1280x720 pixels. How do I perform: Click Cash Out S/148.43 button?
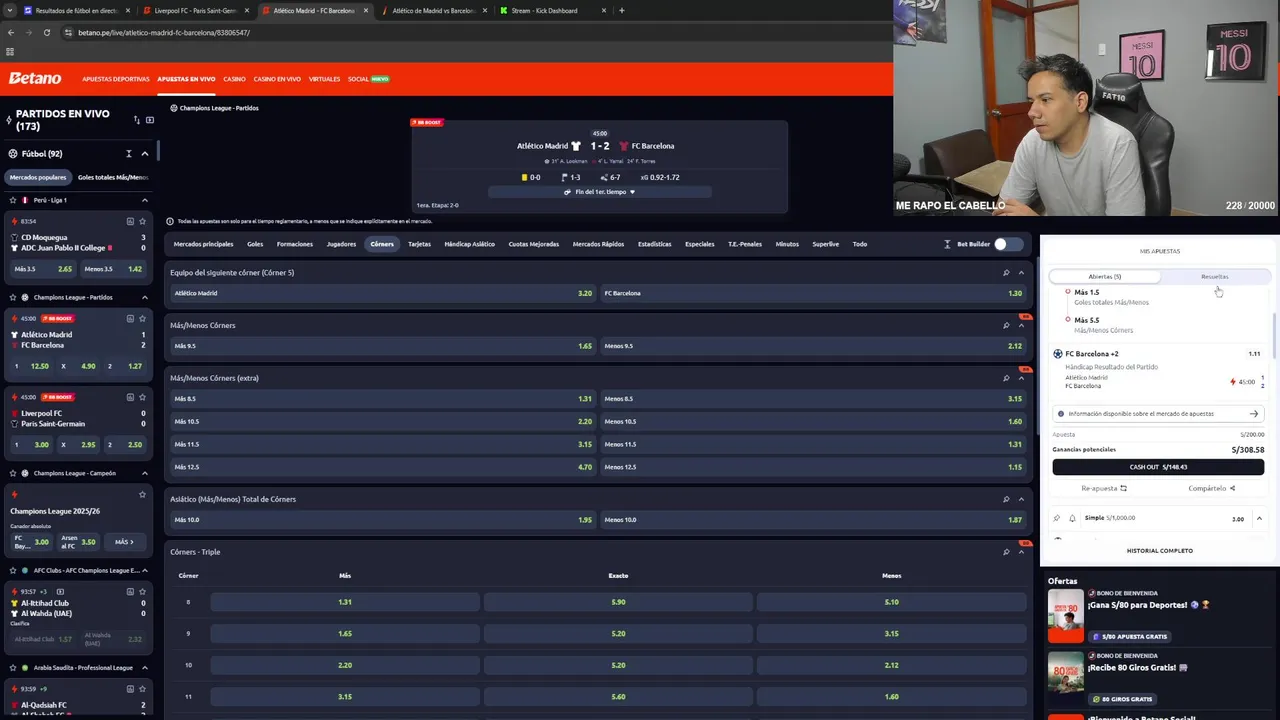click(x=1158, y=467)
